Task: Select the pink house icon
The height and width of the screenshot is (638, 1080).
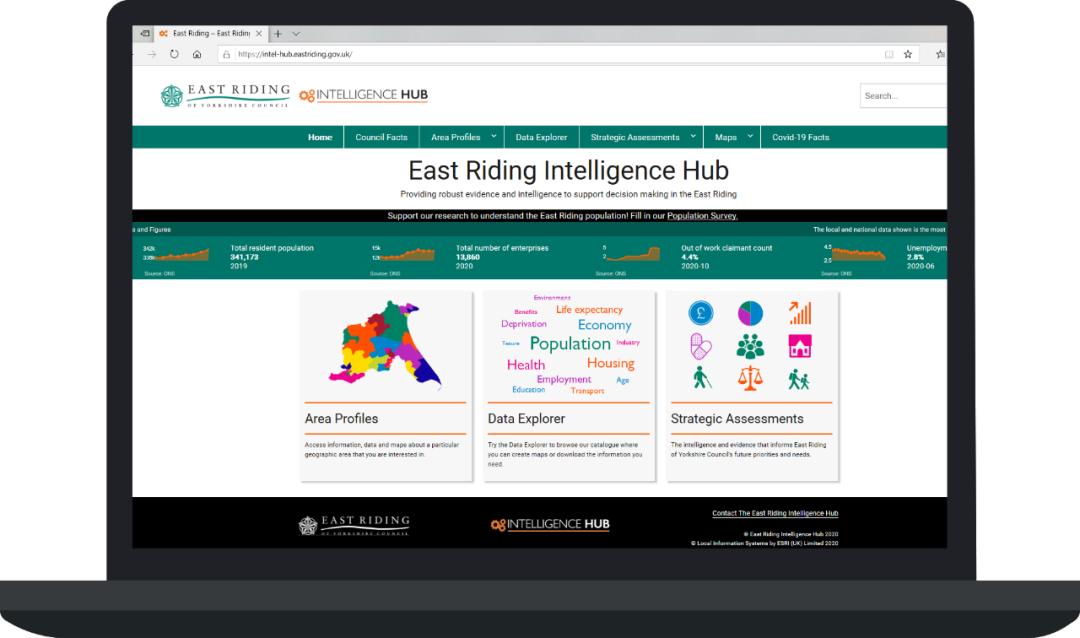Action: pyautogui.click(x=799, y=346)
